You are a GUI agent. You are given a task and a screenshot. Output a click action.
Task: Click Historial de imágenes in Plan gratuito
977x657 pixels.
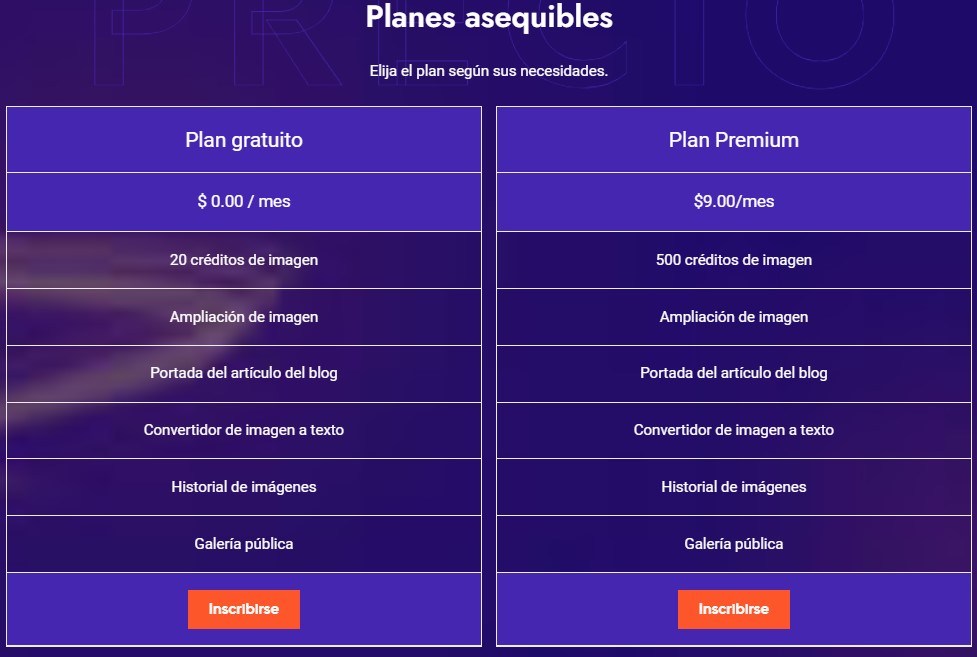tap(244, 487)
